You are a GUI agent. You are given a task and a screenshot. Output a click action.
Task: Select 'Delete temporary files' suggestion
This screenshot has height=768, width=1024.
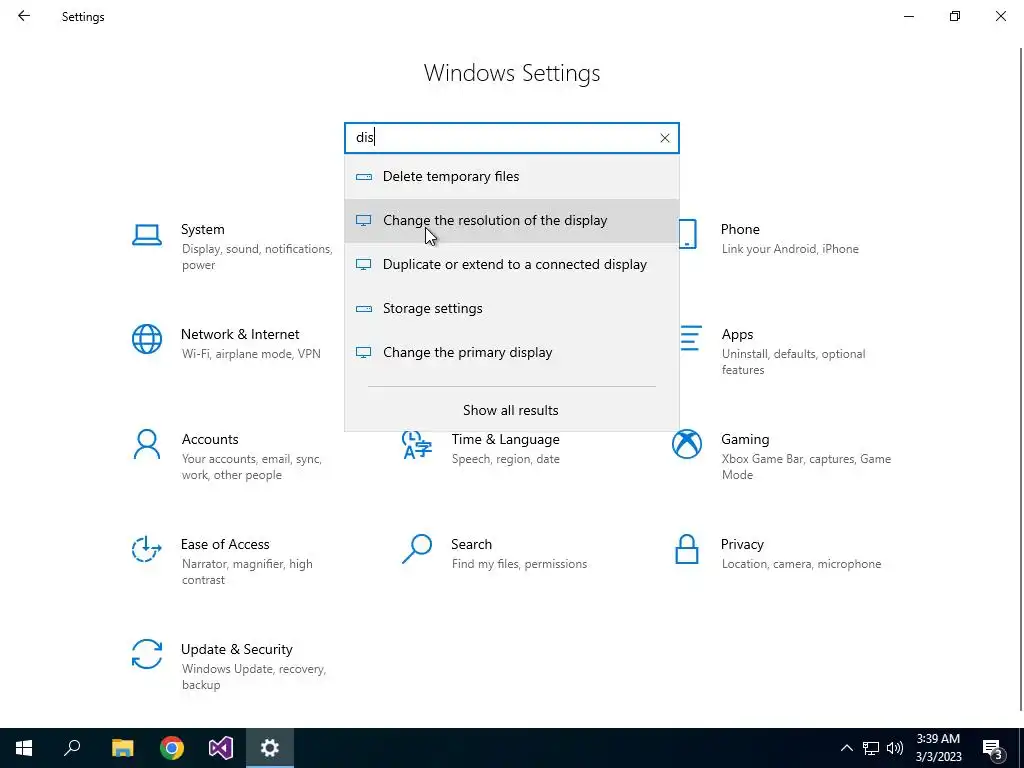coord(512,176)
